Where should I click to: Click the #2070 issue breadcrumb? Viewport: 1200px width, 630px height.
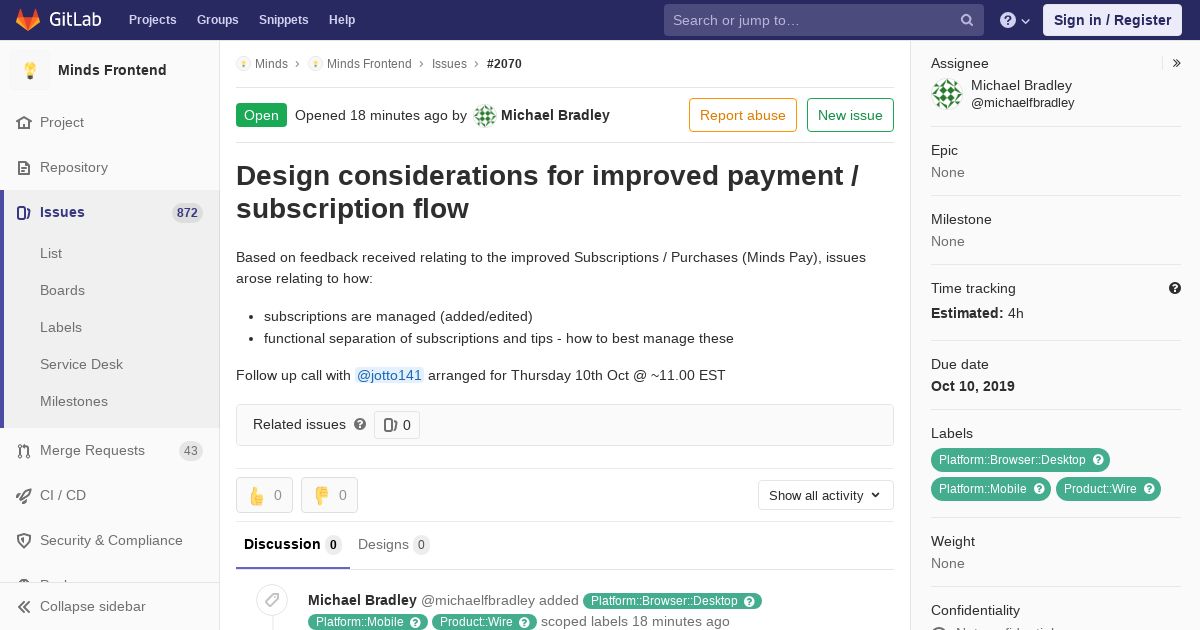pos(504,64)
